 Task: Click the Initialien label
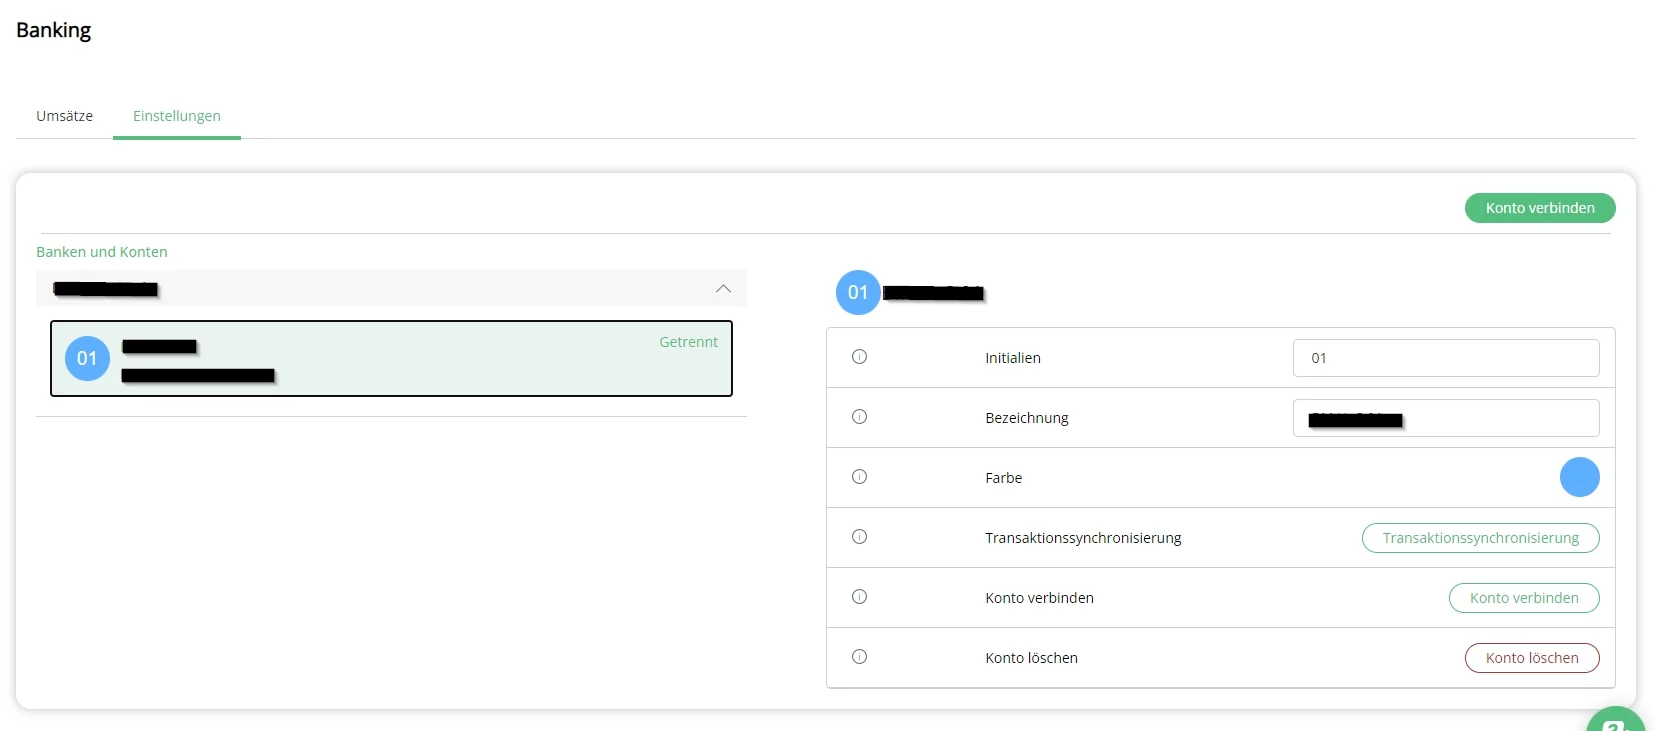[x=1013, y=358]
